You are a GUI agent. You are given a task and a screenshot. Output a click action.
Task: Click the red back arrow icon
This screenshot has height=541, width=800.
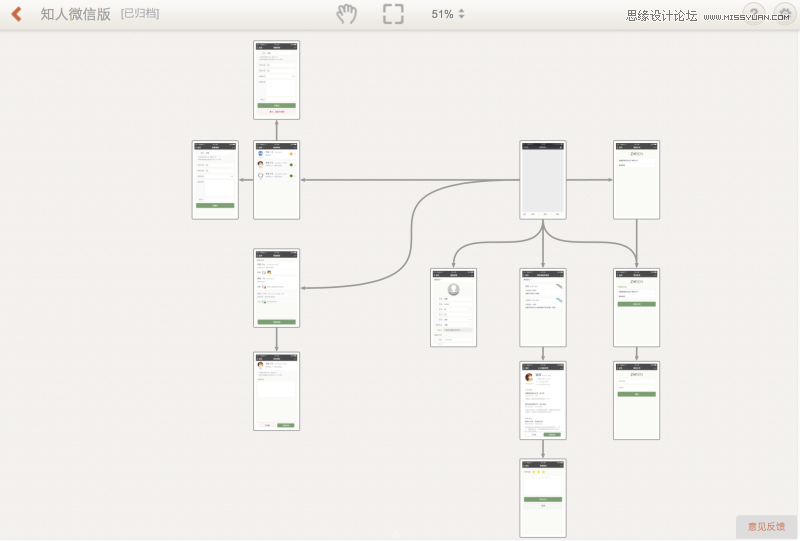[16, 14]
